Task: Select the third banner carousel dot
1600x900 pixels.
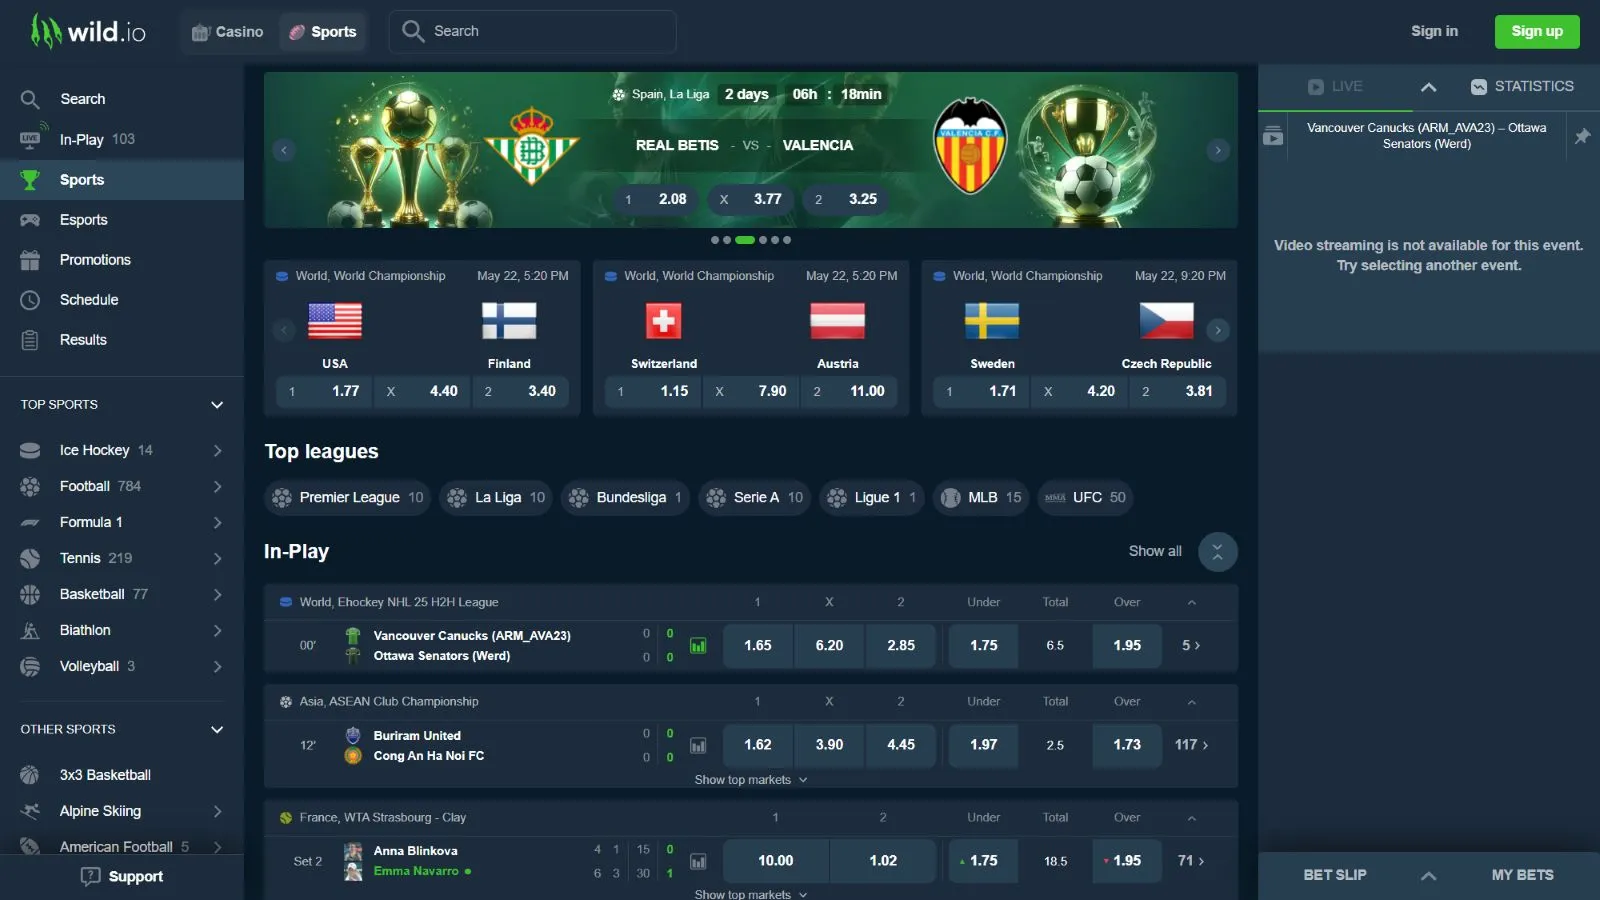Action: 745,240
